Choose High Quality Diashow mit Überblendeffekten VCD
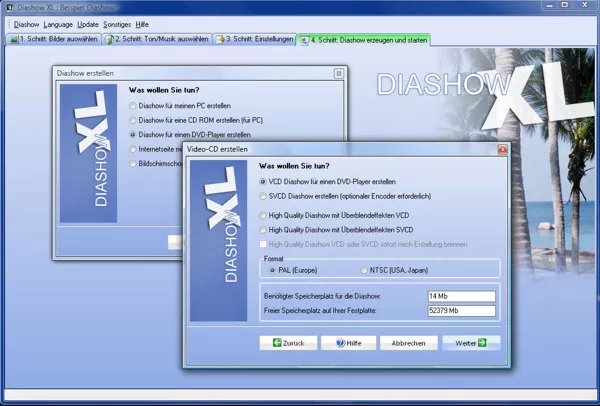600x406 pixels. tap(263, 215)
